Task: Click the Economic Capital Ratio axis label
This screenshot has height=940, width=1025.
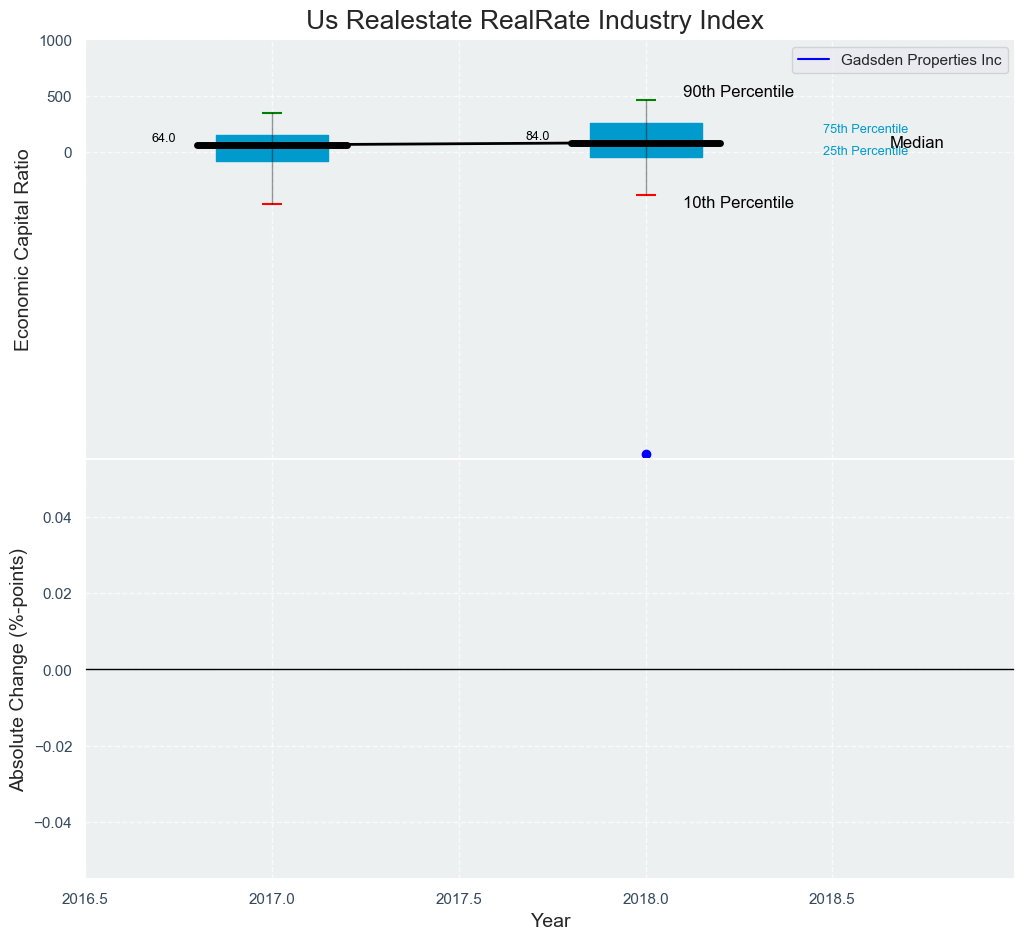Action: (22, 250)
